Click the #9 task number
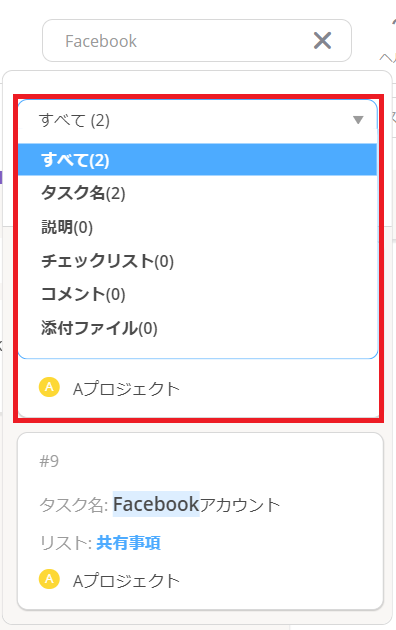 pos(49,461)
